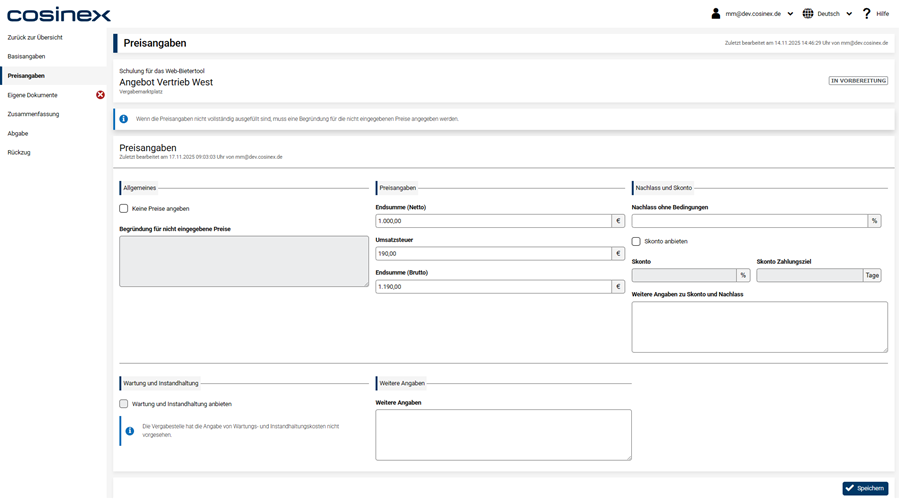Open the Rückzug sidebar entry
Viewport: 900px width, 499px height.
point(19,152)
